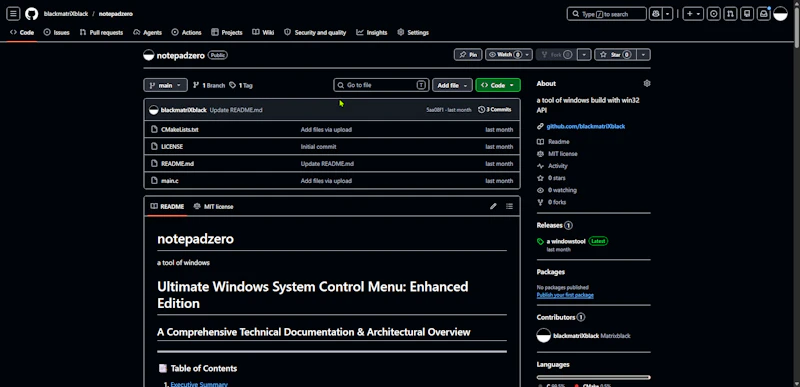Screen dimensions: 800x387
Task: Open the repositories icon in header
Action: [747, 14]
